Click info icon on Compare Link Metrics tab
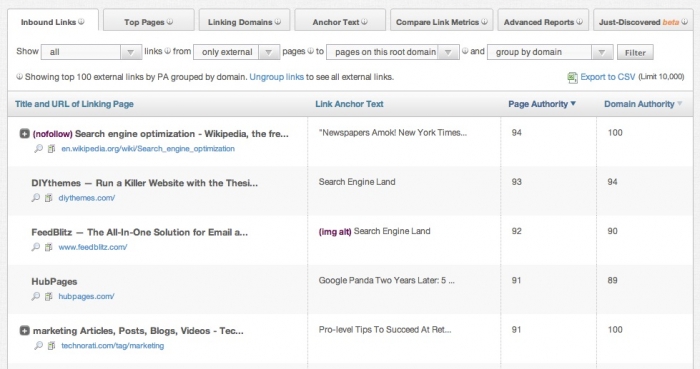Image resolution: width=700 pixels, height=369 pixels. (x=484, y=21)
